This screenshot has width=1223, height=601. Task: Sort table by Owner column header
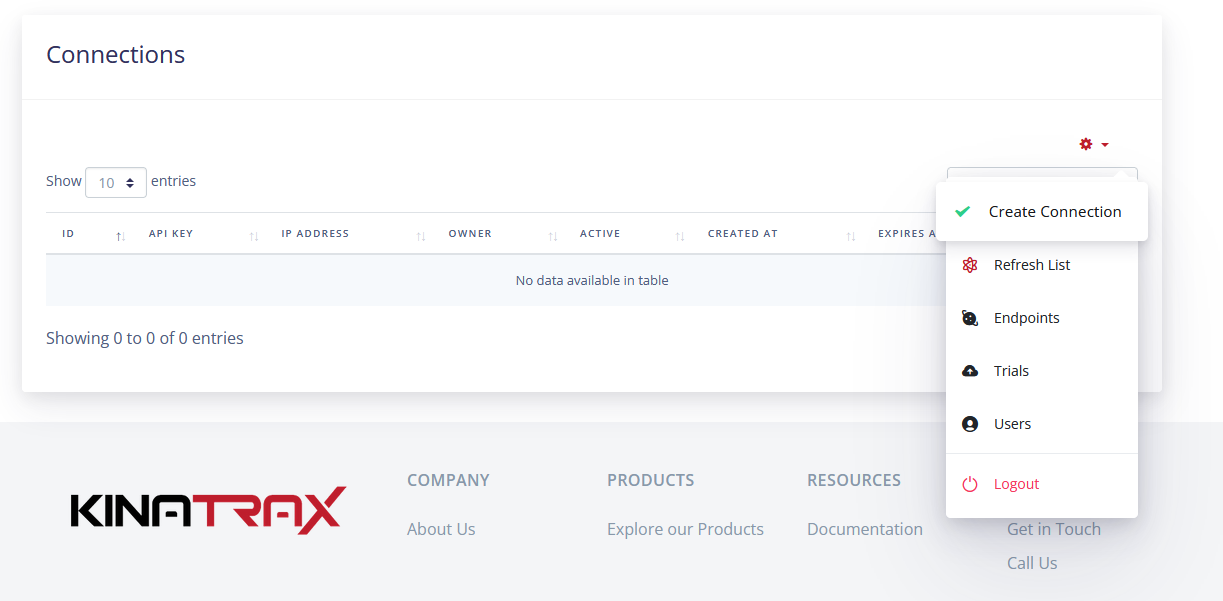470,234
